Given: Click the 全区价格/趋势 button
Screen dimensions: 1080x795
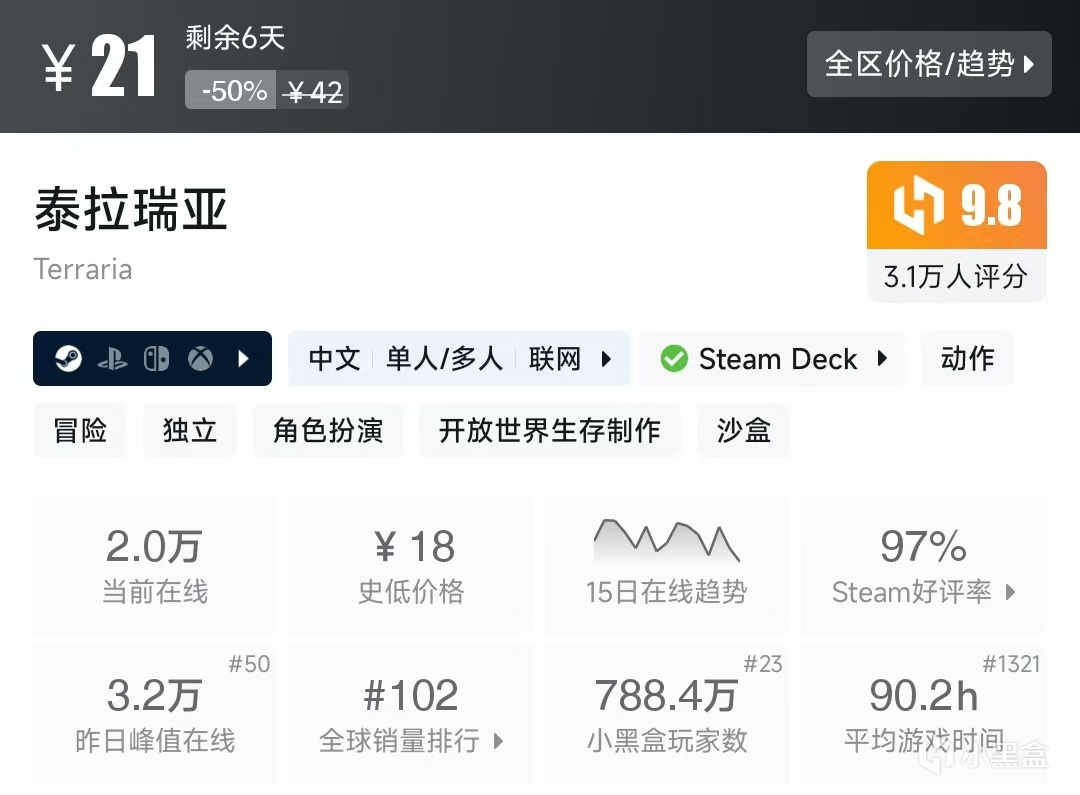Looking at the screenshot, I should (928, 63).
